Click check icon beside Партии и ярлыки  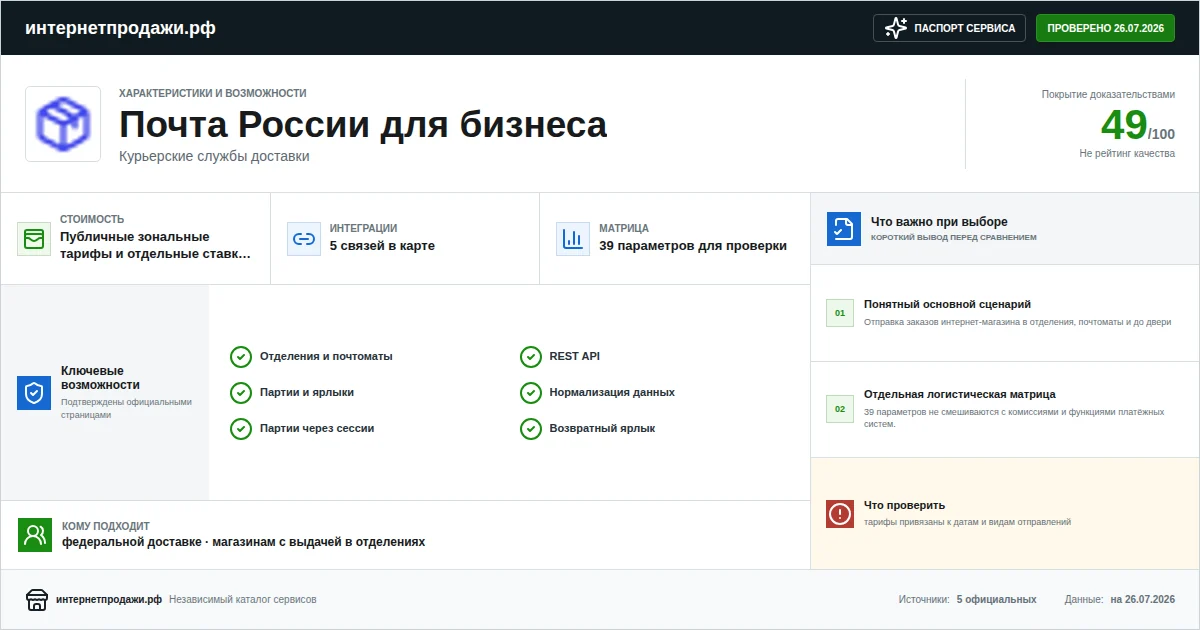pyautogui.click(x=241, y=393)
